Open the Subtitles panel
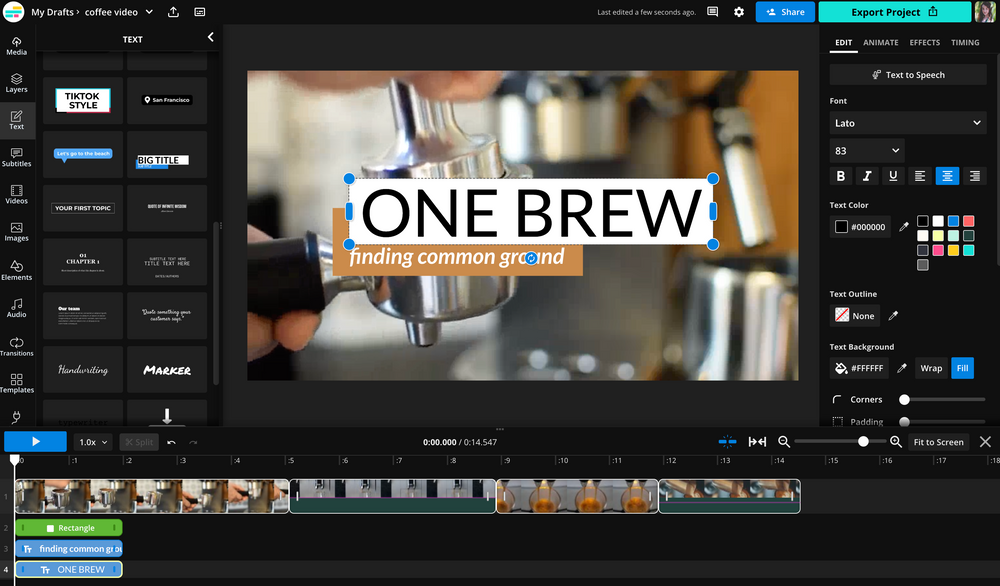The width and height of the screenshot is (1000, 586). pos(16,157)
